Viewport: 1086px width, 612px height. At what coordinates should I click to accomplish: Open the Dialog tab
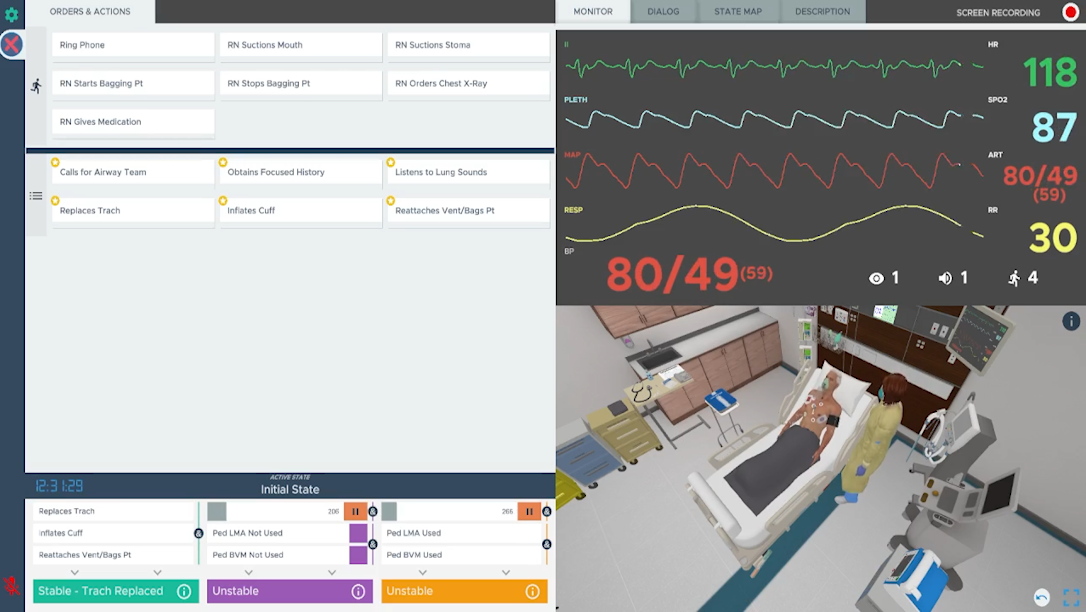click(x=663, y=12)
